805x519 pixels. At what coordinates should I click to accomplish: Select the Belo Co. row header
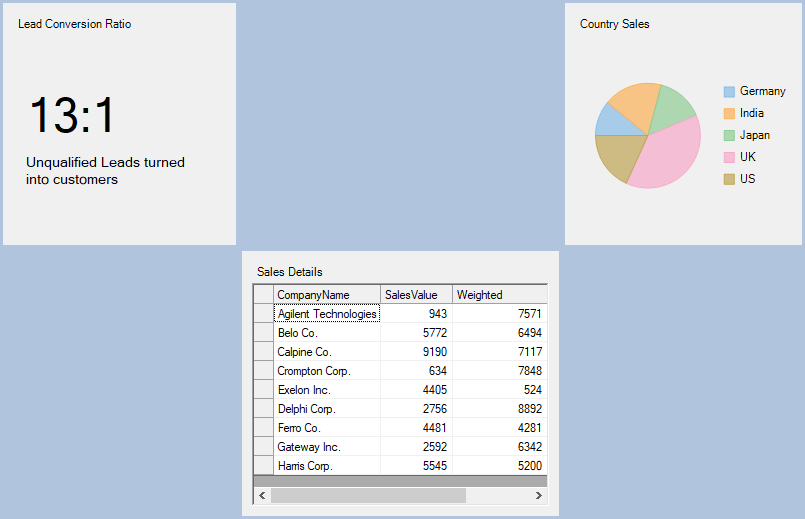(263, 333)
